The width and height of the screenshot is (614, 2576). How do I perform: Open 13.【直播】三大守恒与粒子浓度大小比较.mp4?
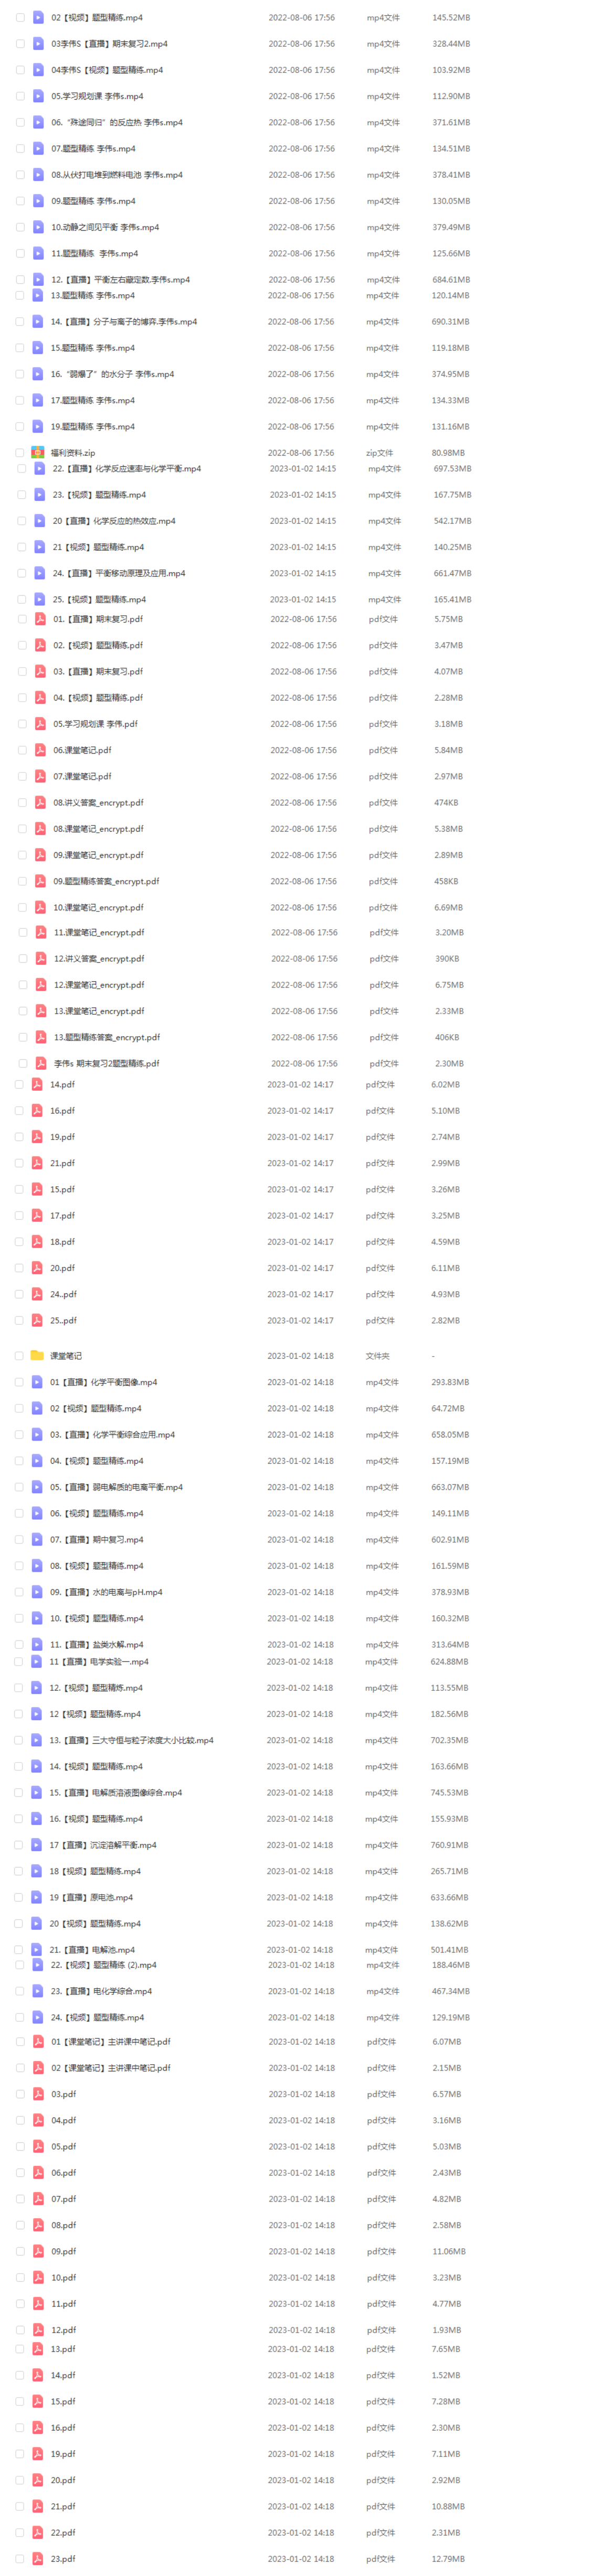(x=131, y=1740)
